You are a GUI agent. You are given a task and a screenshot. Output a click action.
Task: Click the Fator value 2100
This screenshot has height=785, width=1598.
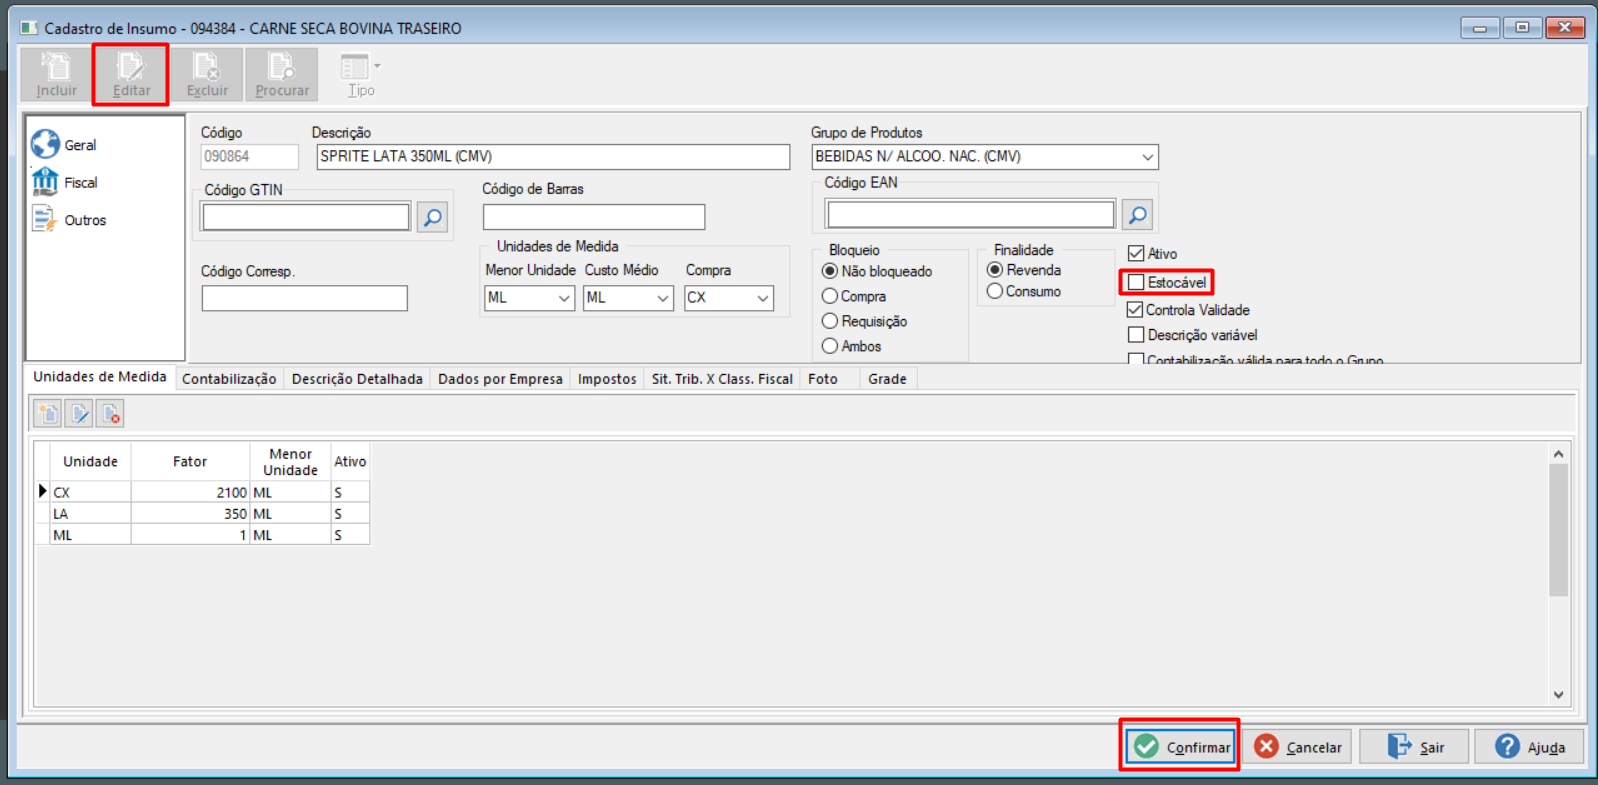[231, 492]
